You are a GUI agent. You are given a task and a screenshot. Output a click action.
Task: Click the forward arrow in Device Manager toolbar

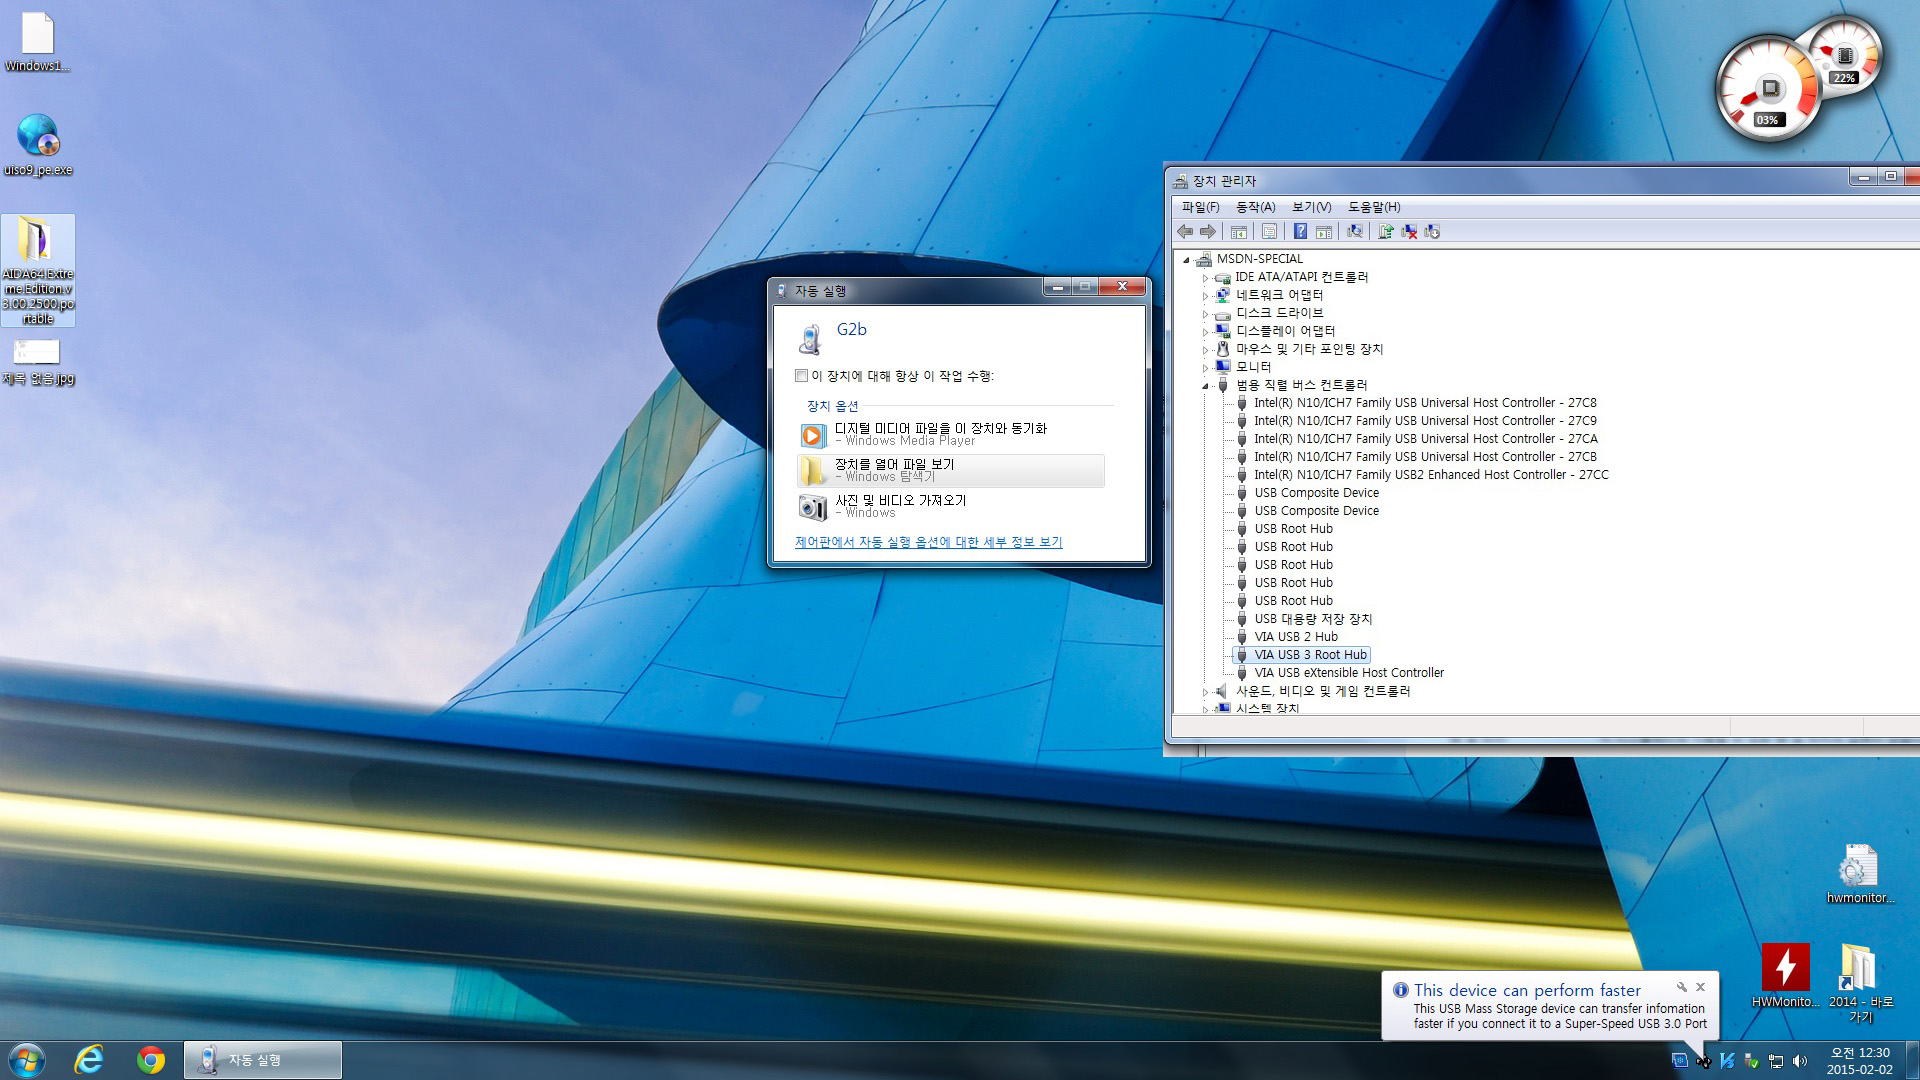[1208, 231]
